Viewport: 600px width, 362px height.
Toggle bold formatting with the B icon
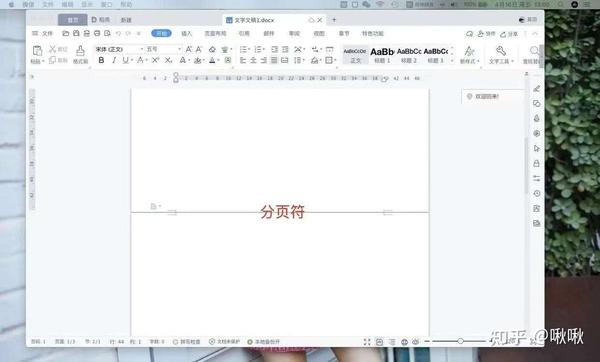click(101, 60)
